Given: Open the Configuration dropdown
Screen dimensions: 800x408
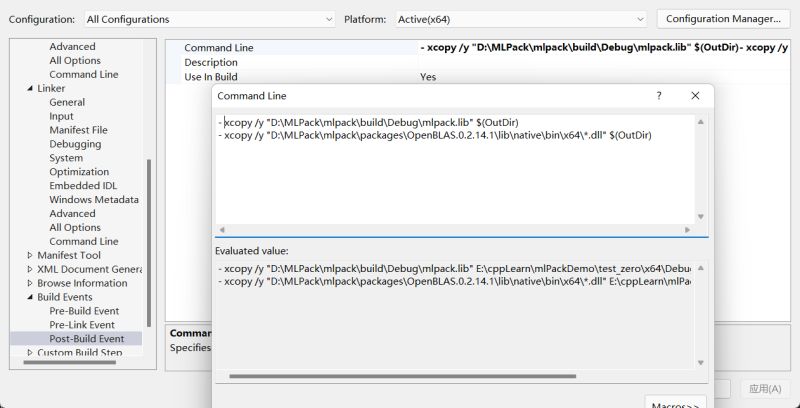Looking at the screenshot, I should point(210,19).
